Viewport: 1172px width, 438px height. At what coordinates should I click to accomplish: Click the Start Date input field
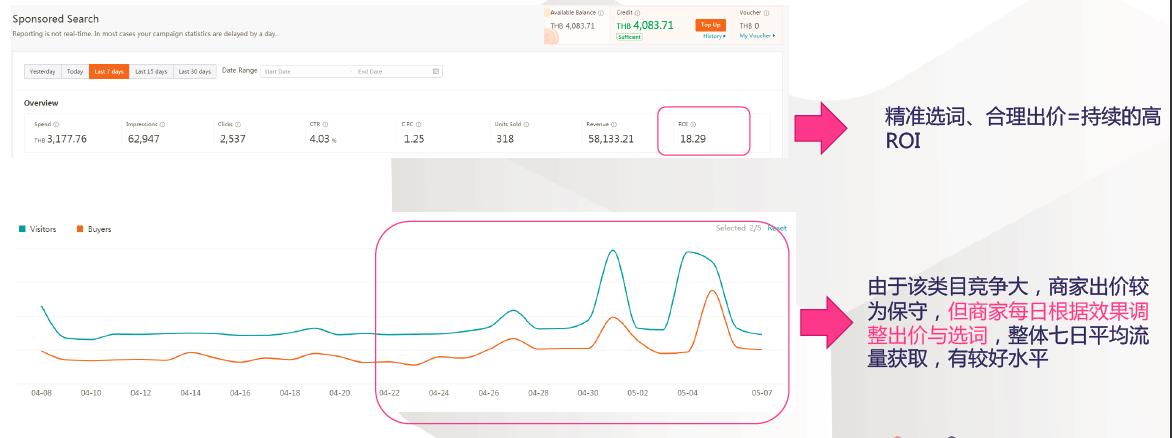[300, 71]
